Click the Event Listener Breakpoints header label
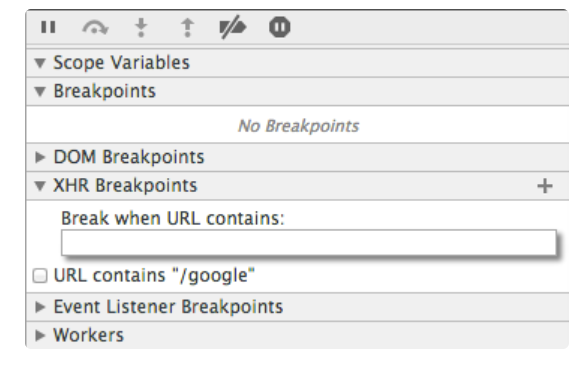The width and height of the screenshot is (586, 366). (x=168, y=307)
